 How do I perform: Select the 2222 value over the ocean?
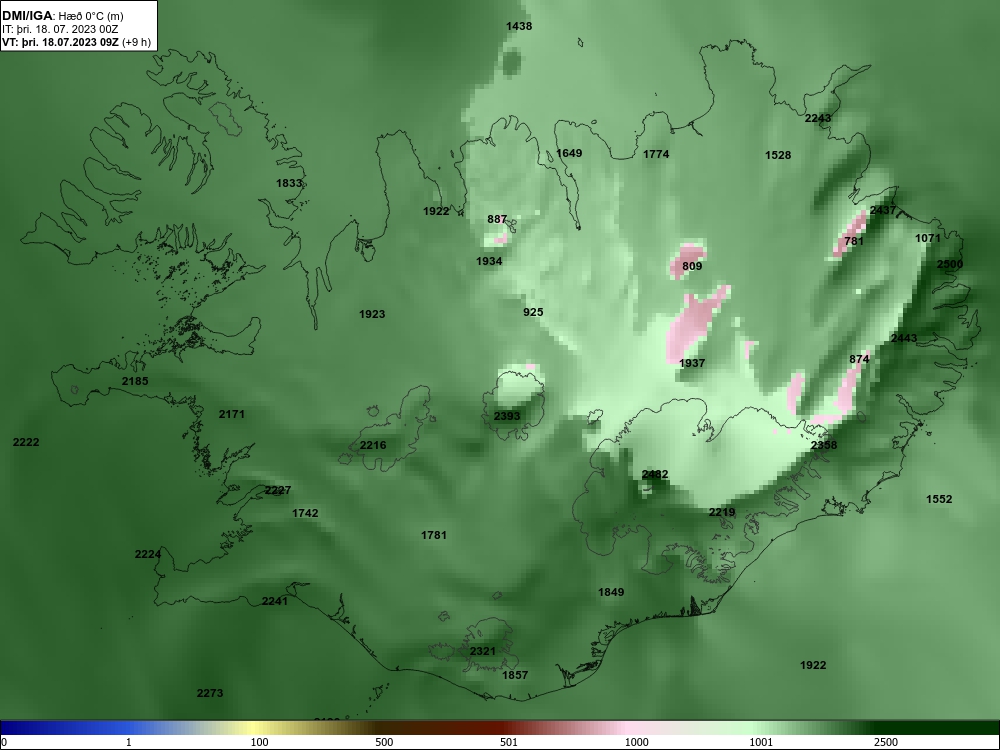click(26, 442)
